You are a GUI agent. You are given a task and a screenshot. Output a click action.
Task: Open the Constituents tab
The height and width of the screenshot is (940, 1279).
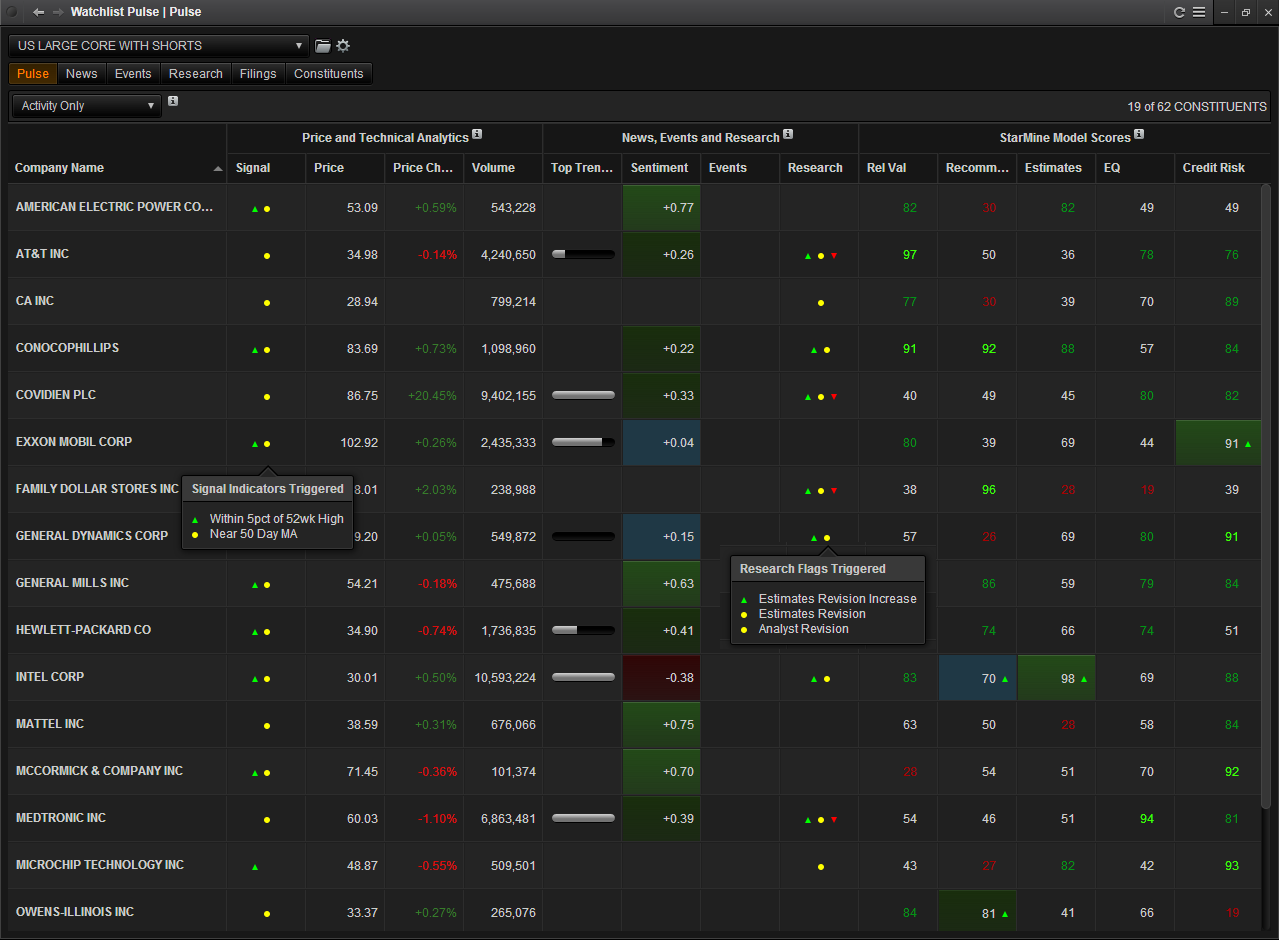(328, 74)
